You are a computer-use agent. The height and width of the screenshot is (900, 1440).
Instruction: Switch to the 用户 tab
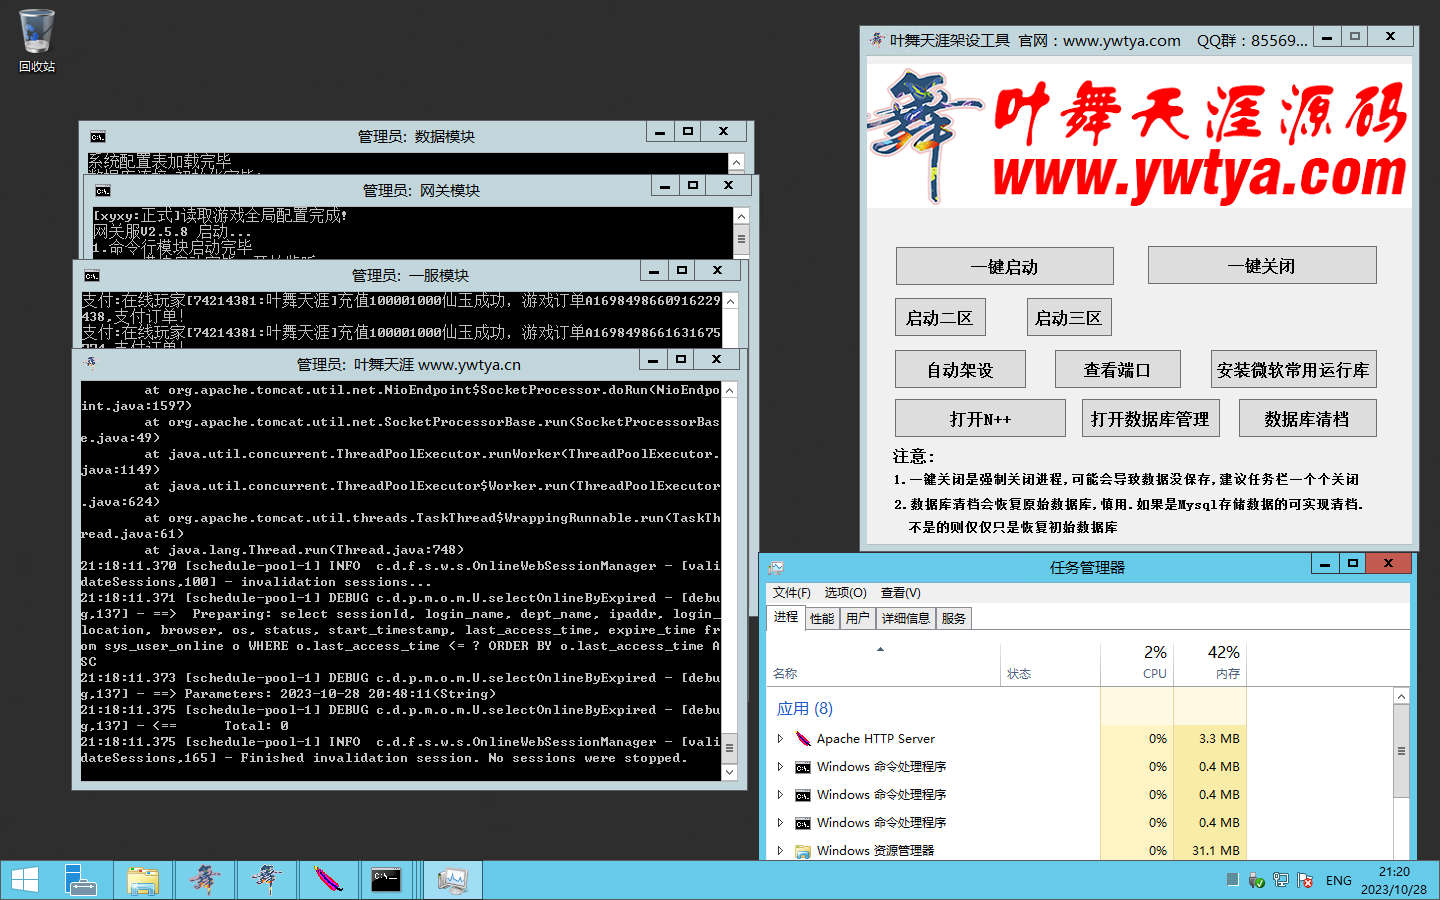(x=857, y=618)
